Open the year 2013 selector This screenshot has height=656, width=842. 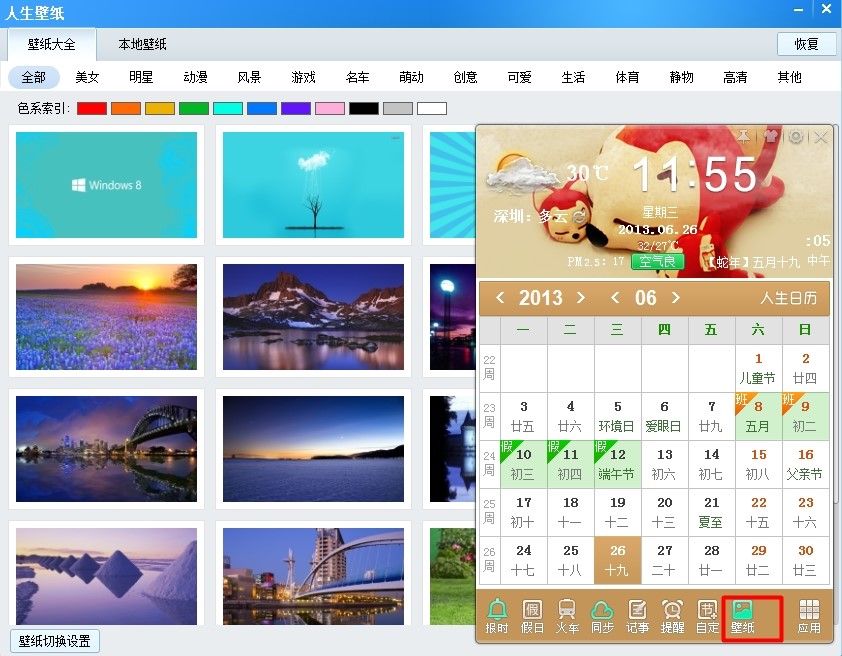point(540,298)
